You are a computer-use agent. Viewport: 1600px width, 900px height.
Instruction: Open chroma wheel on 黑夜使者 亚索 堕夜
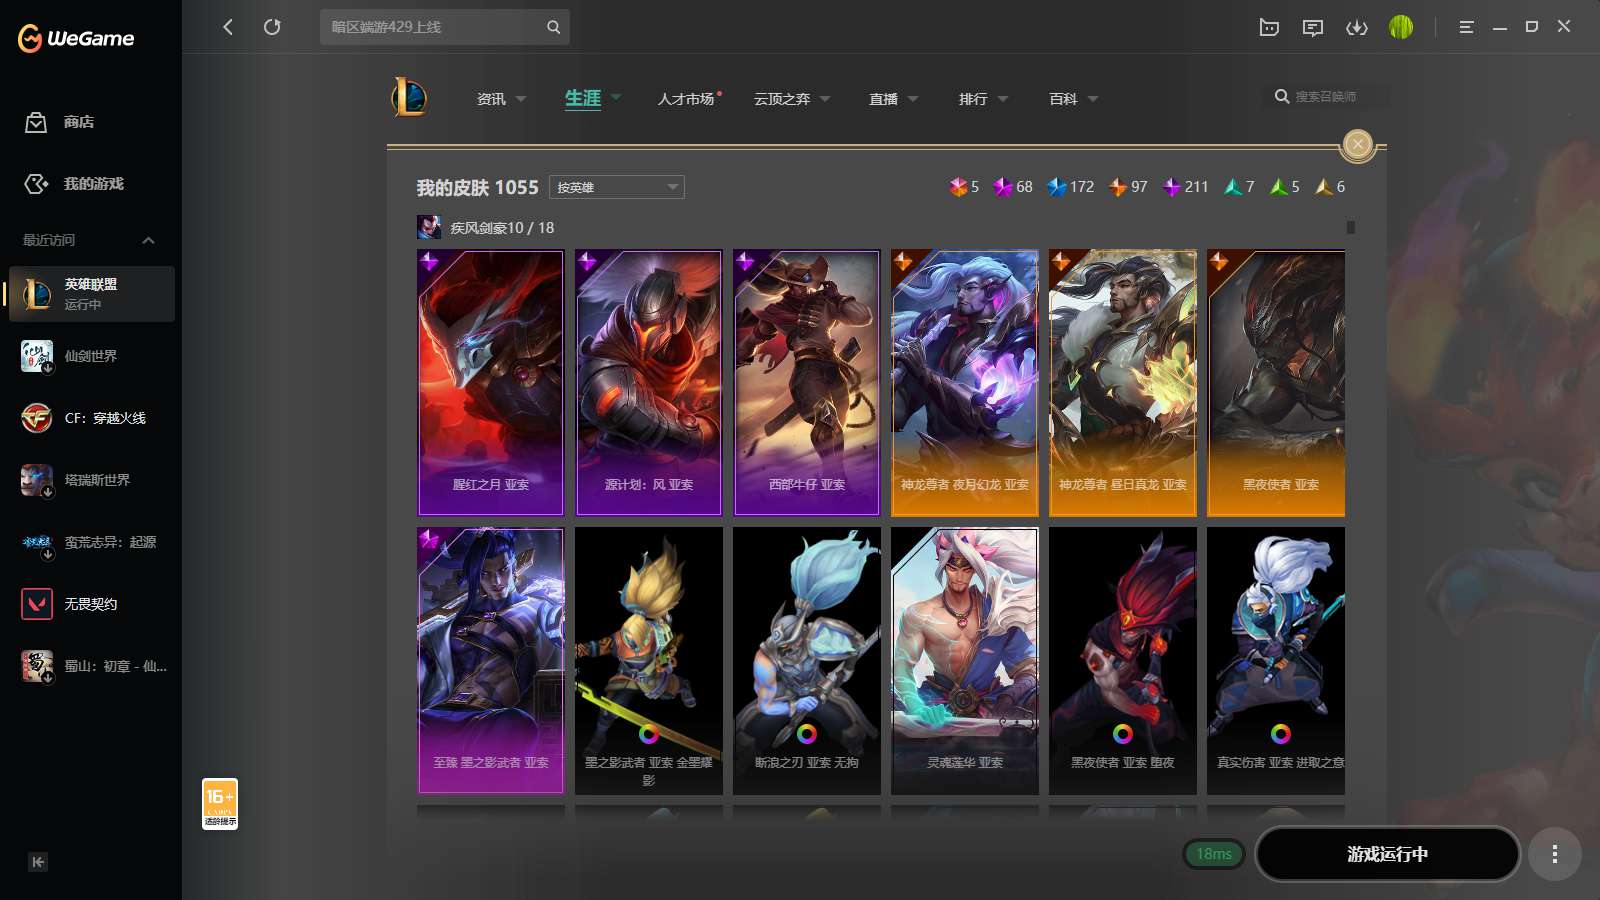[1123, 734]
